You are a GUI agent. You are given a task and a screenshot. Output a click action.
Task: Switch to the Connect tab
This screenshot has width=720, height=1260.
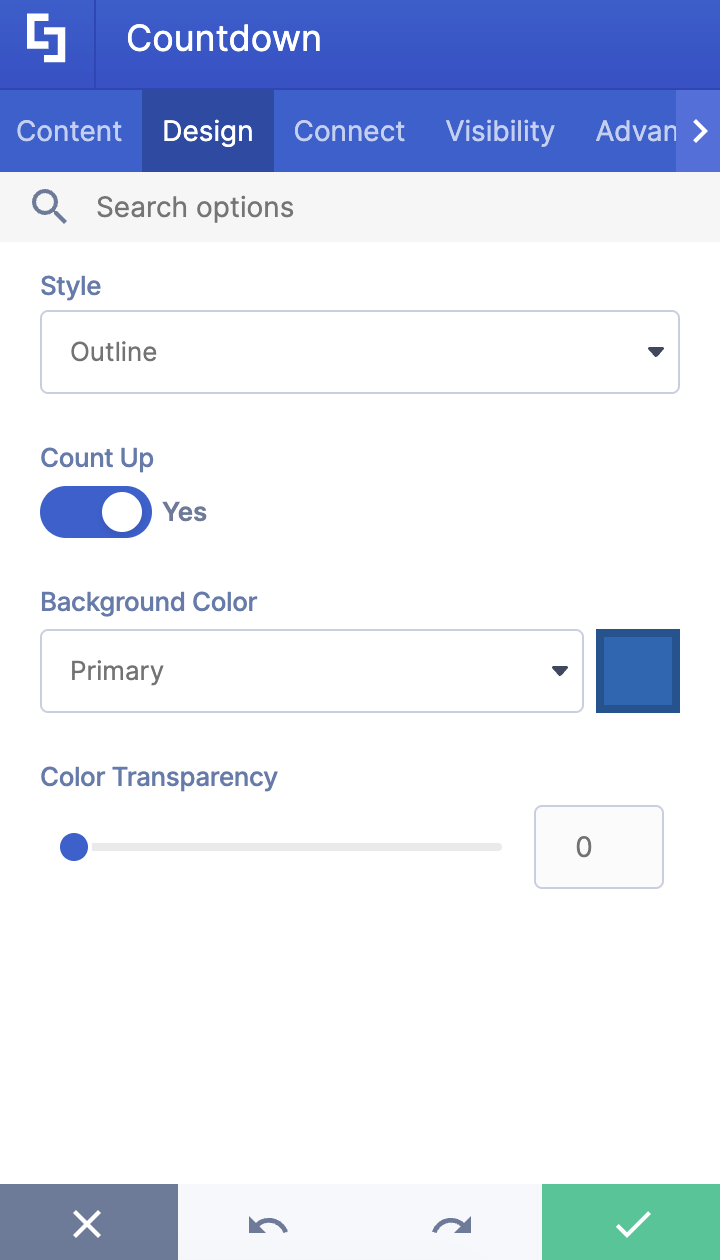349,130
